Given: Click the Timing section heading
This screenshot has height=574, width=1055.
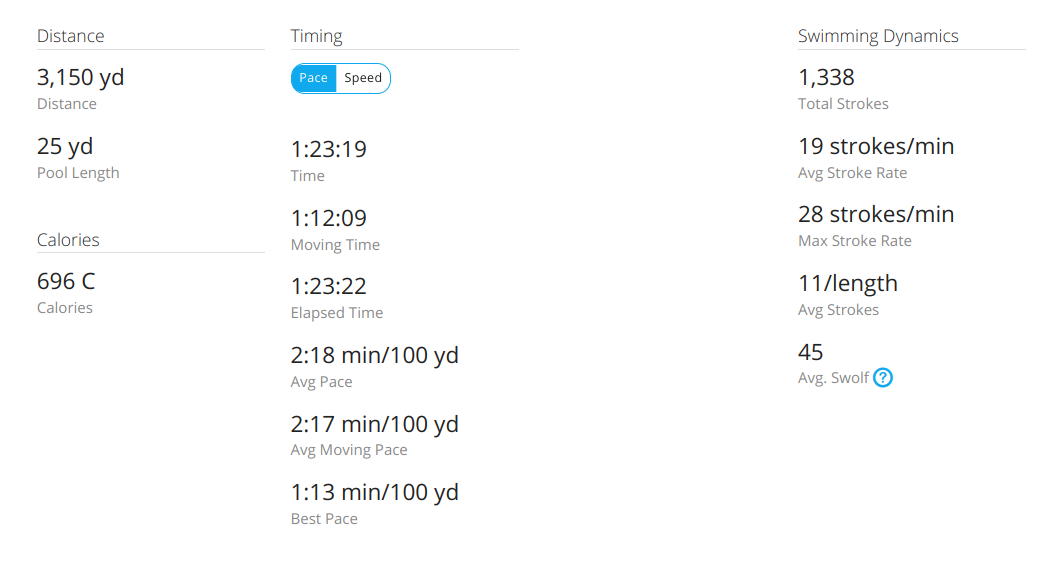Looking at the screenshot, I should pyautogui.click(x=316, y=36).
